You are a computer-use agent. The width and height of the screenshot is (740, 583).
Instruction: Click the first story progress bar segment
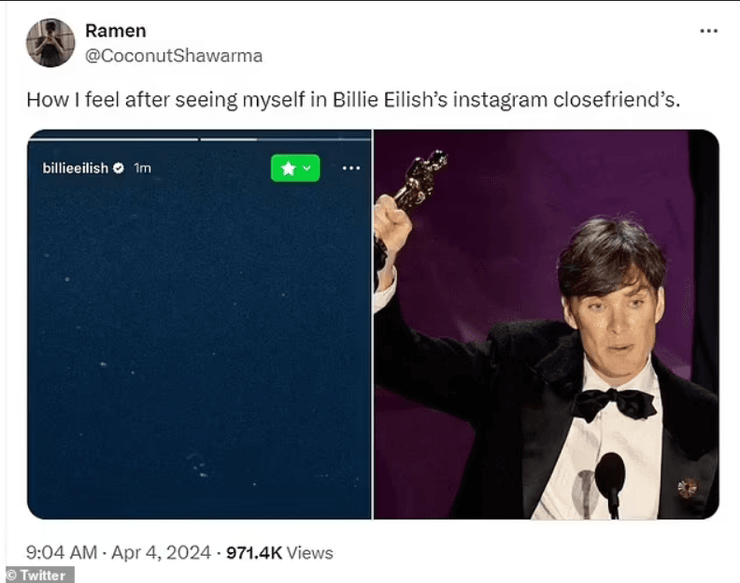[x=116, y=139]
